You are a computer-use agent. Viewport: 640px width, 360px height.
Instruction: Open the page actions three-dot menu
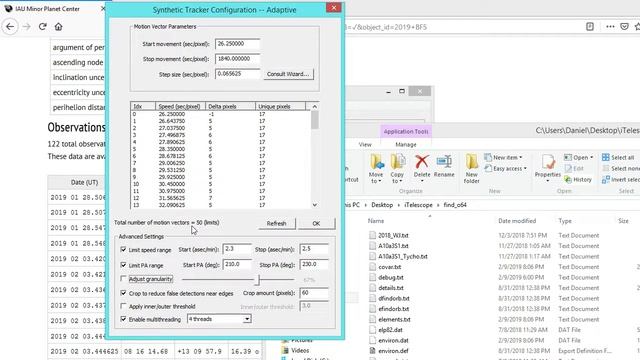610,27
